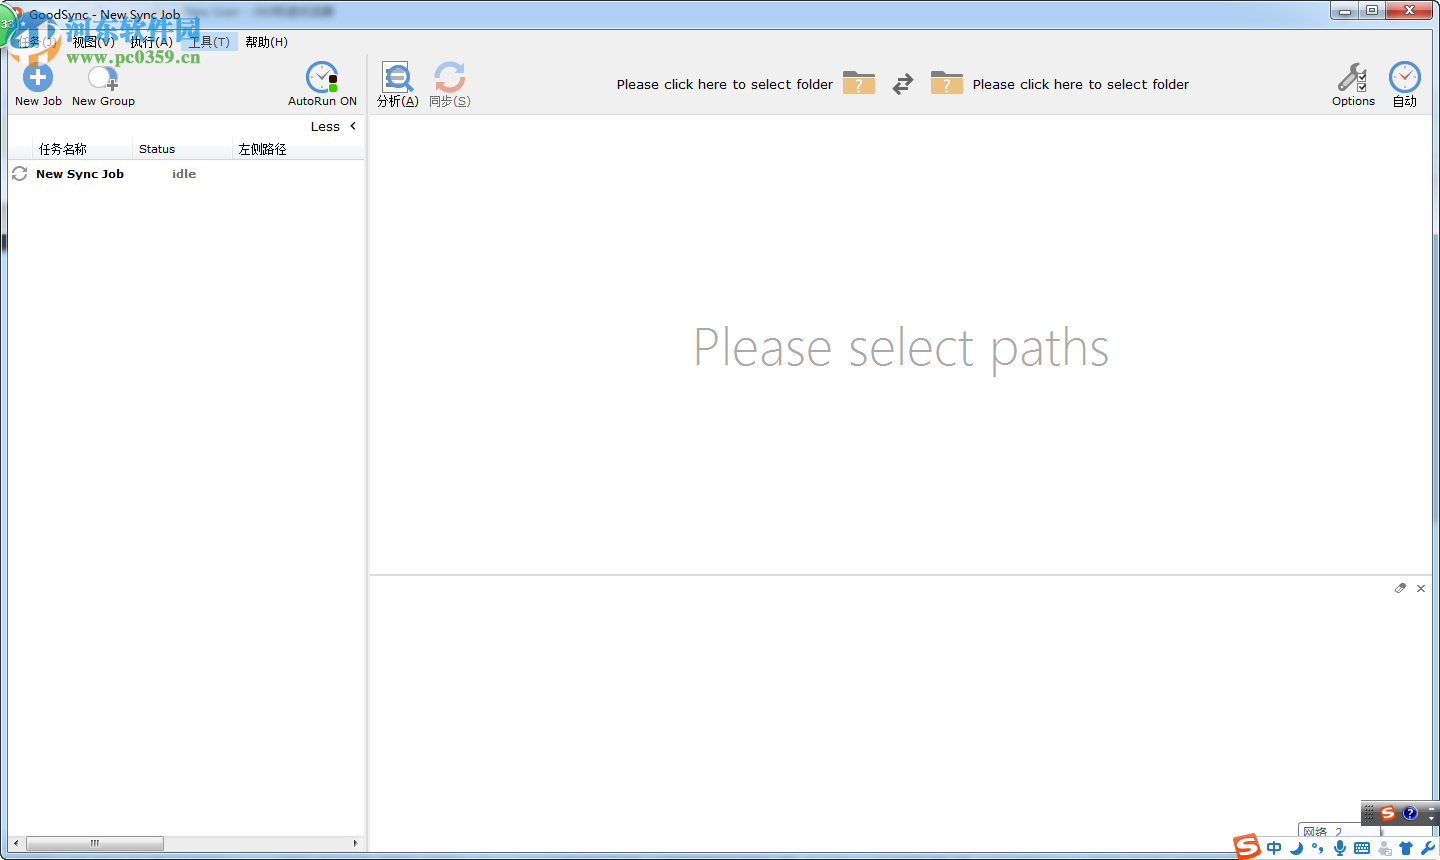Screen dimensions: 1440x860
Task: Collapse job list with Less chevron
Action: [333, 126]
